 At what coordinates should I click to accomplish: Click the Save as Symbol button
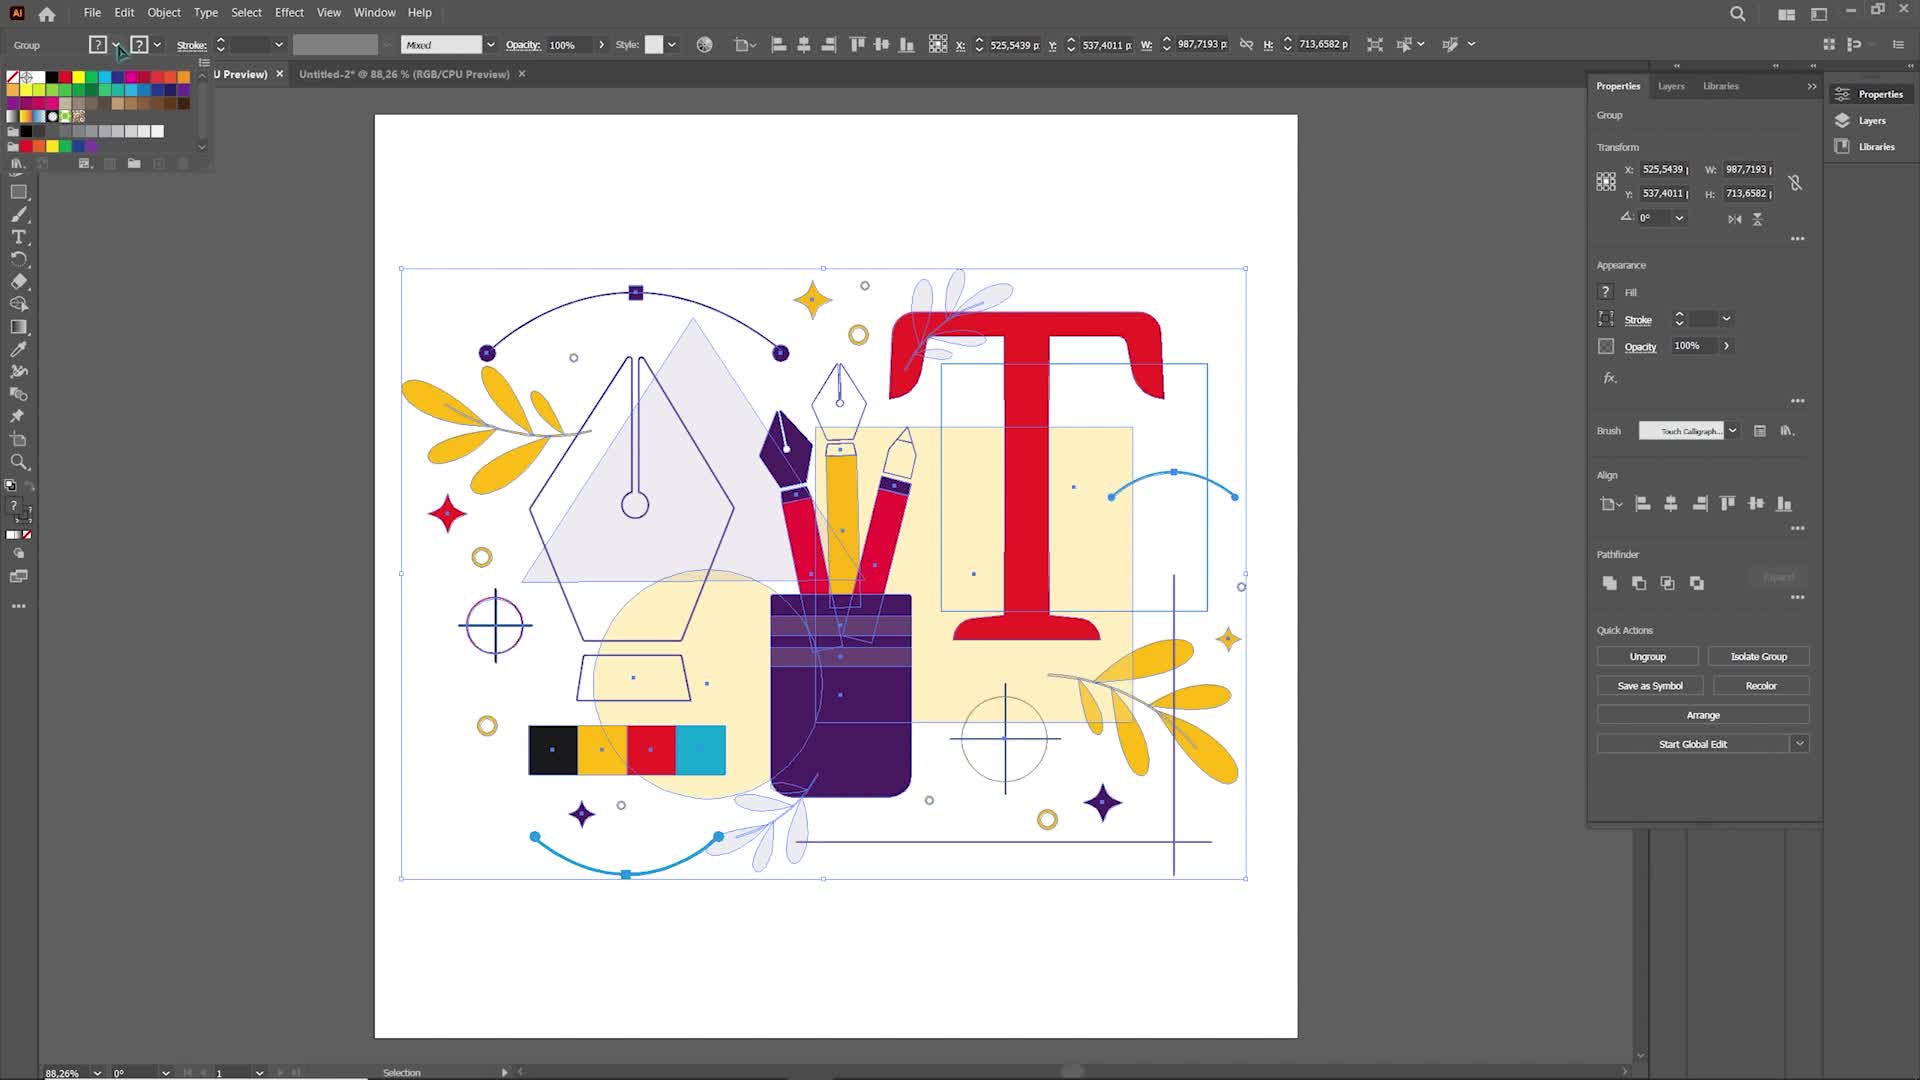coord(1650,686)
